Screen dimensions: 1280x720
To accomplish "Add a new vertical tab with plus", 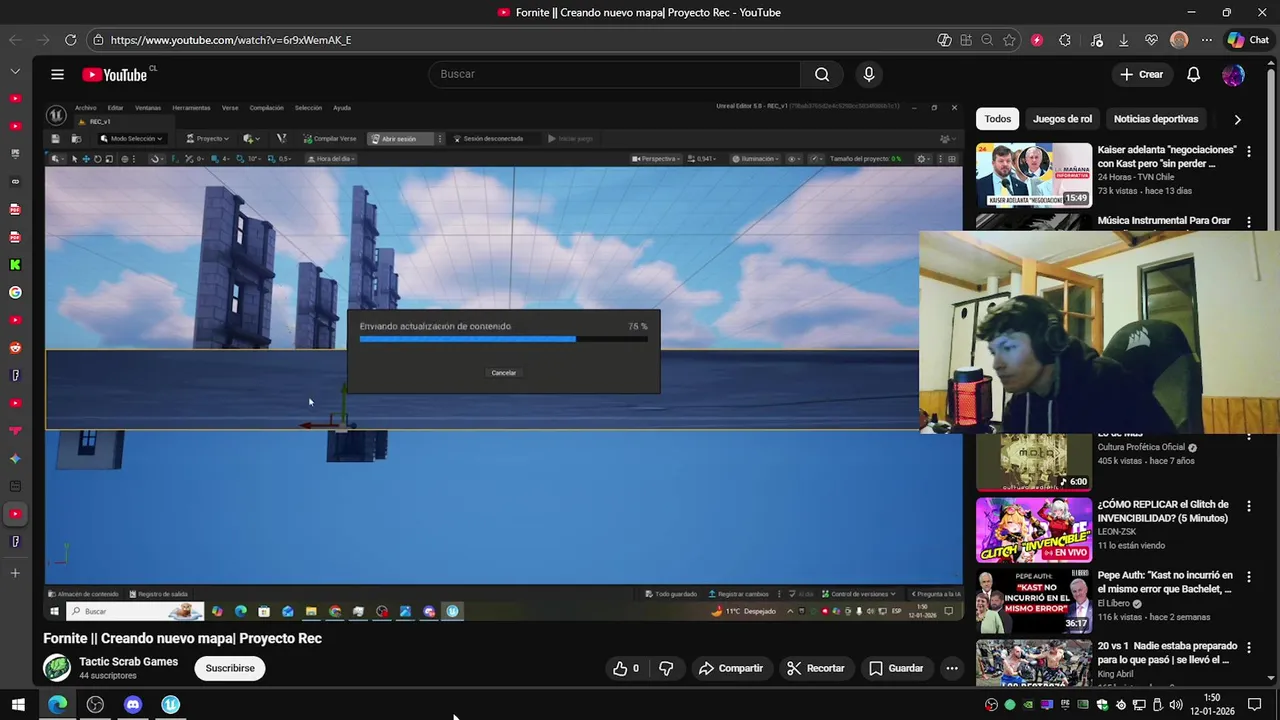I will [15, 573].
